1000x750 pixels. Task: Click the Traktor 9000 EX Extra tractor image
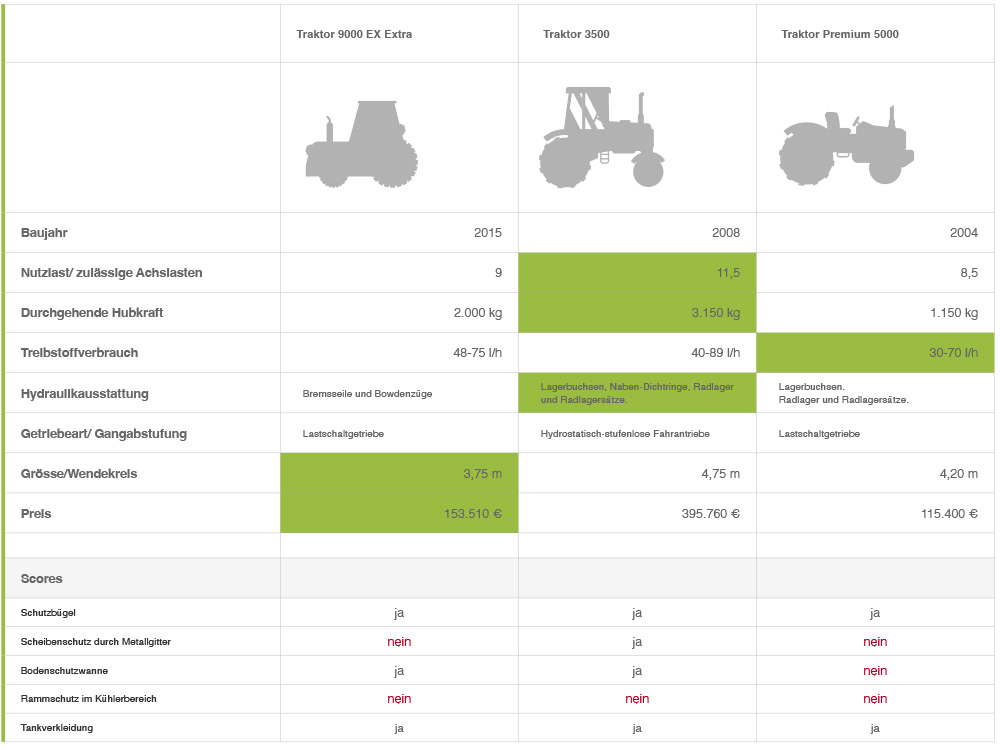point(361,143)
